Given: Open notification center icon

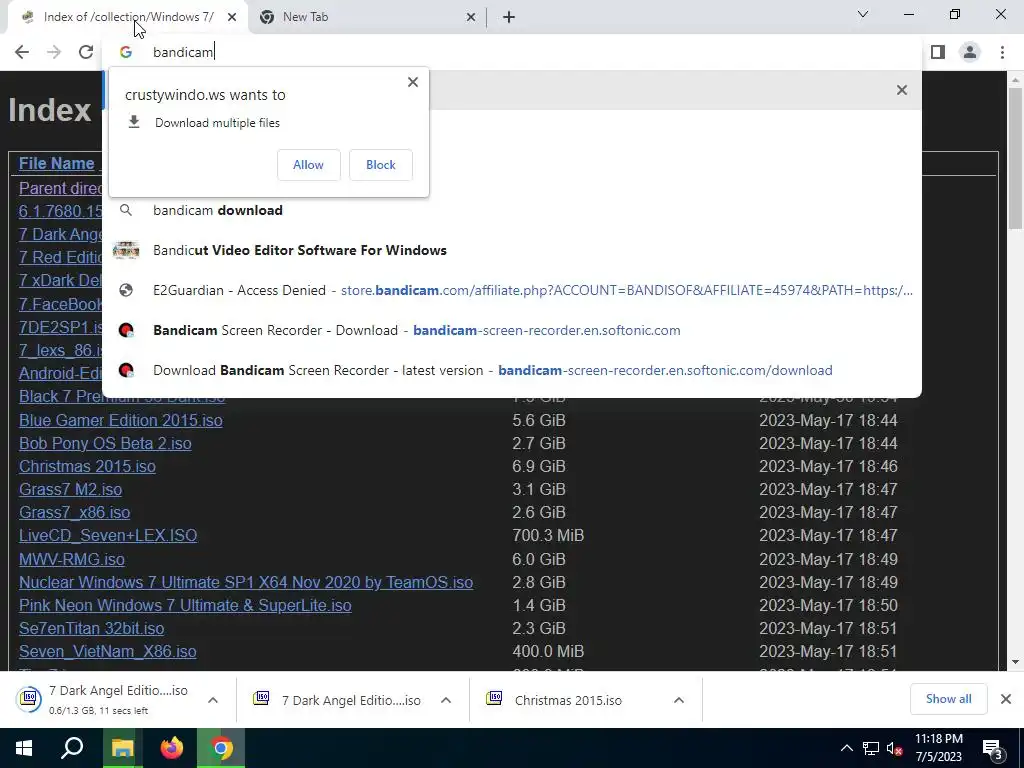Looking at the screenshot, I should [993, 748].
